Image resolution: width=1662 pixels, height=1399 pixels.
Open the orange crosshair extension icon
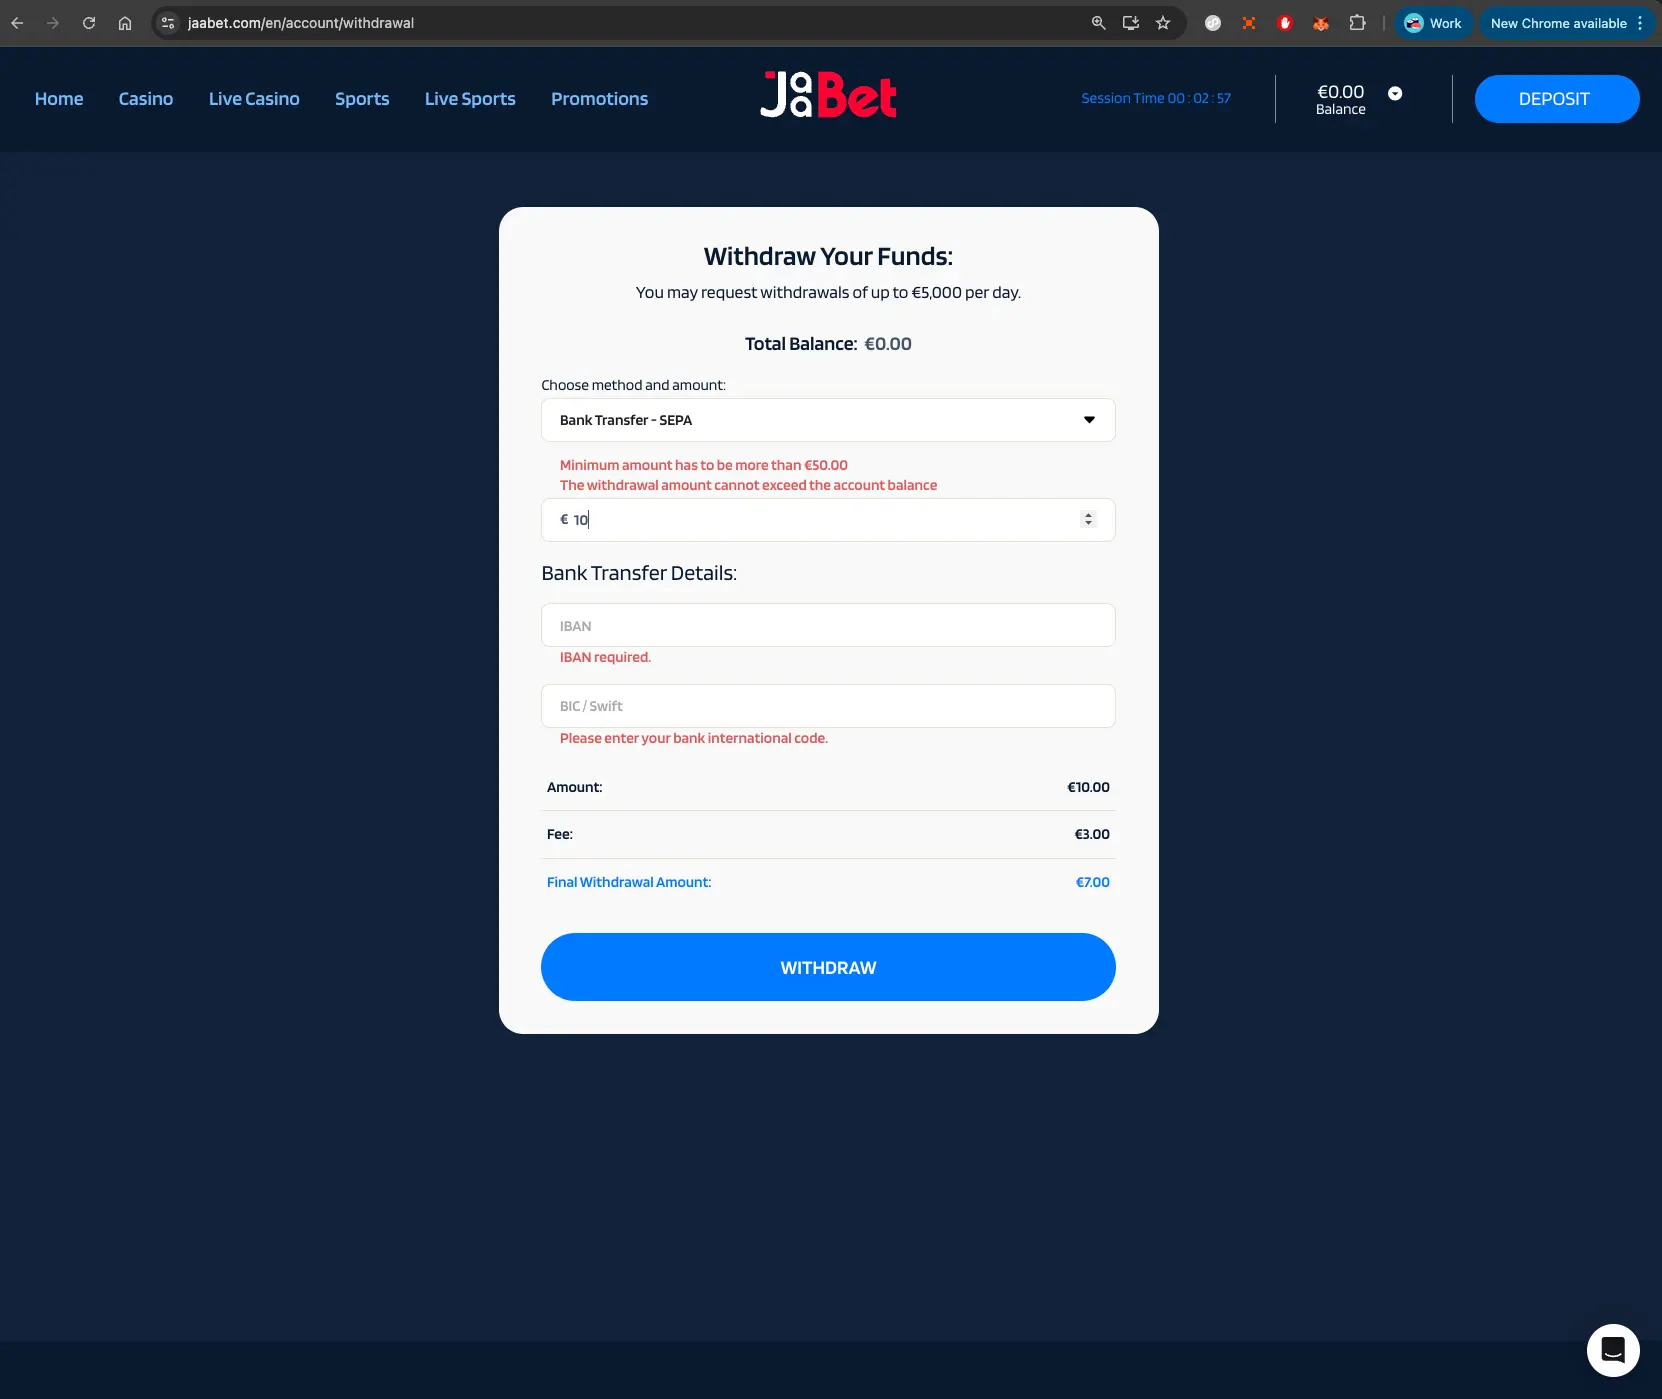tap(1249, 23)
